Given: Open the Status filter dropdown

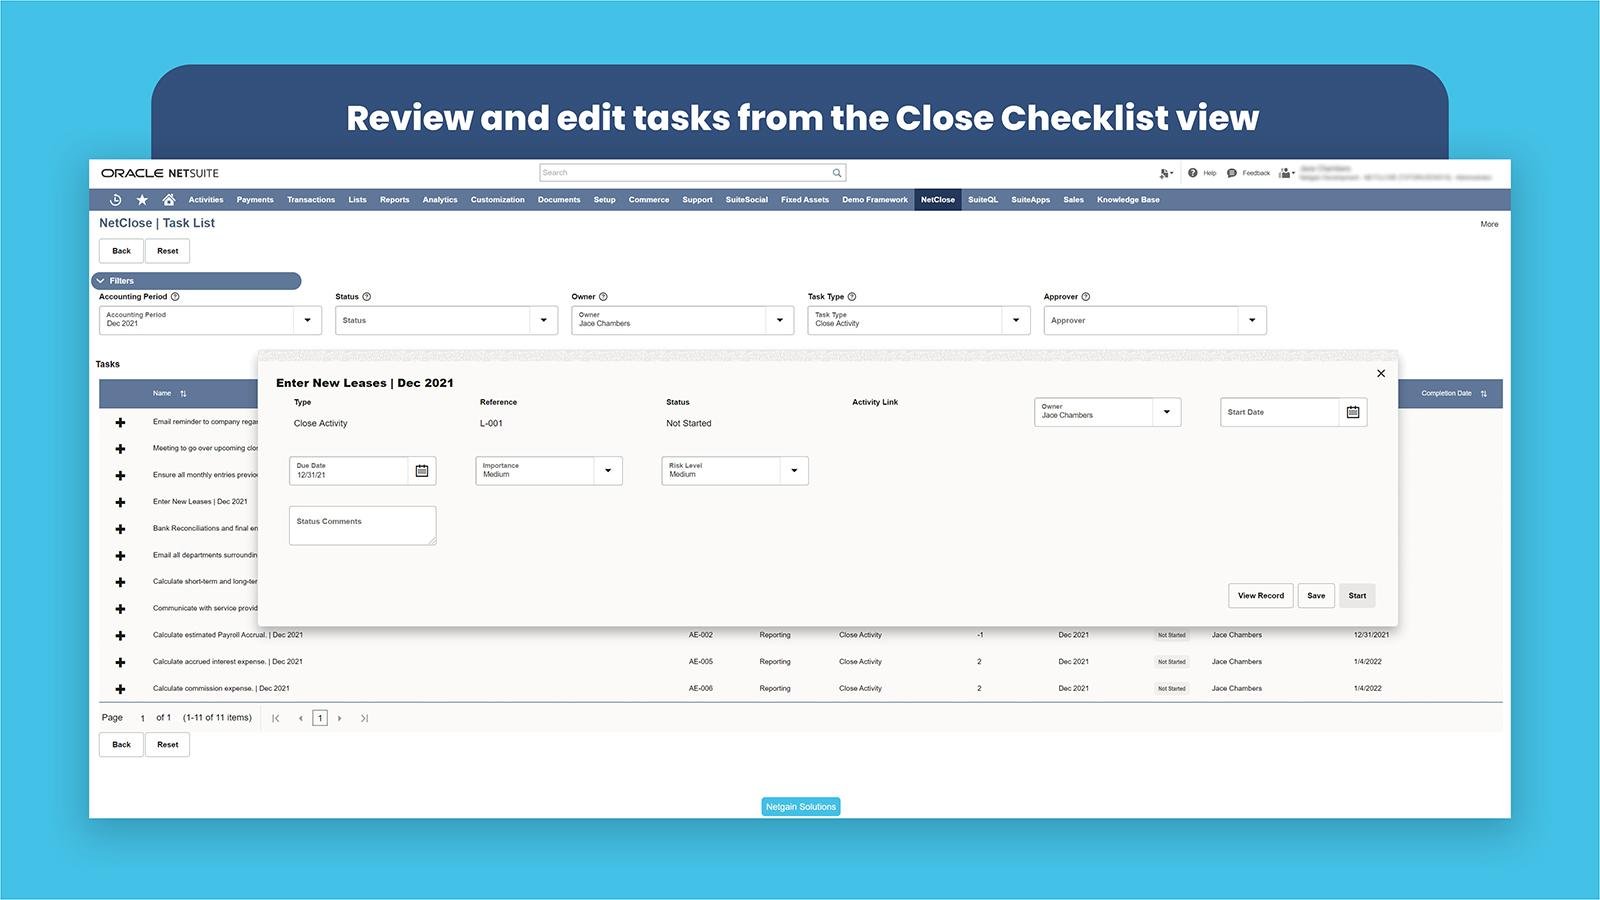Looking at the screenshot, I should 543,320.
